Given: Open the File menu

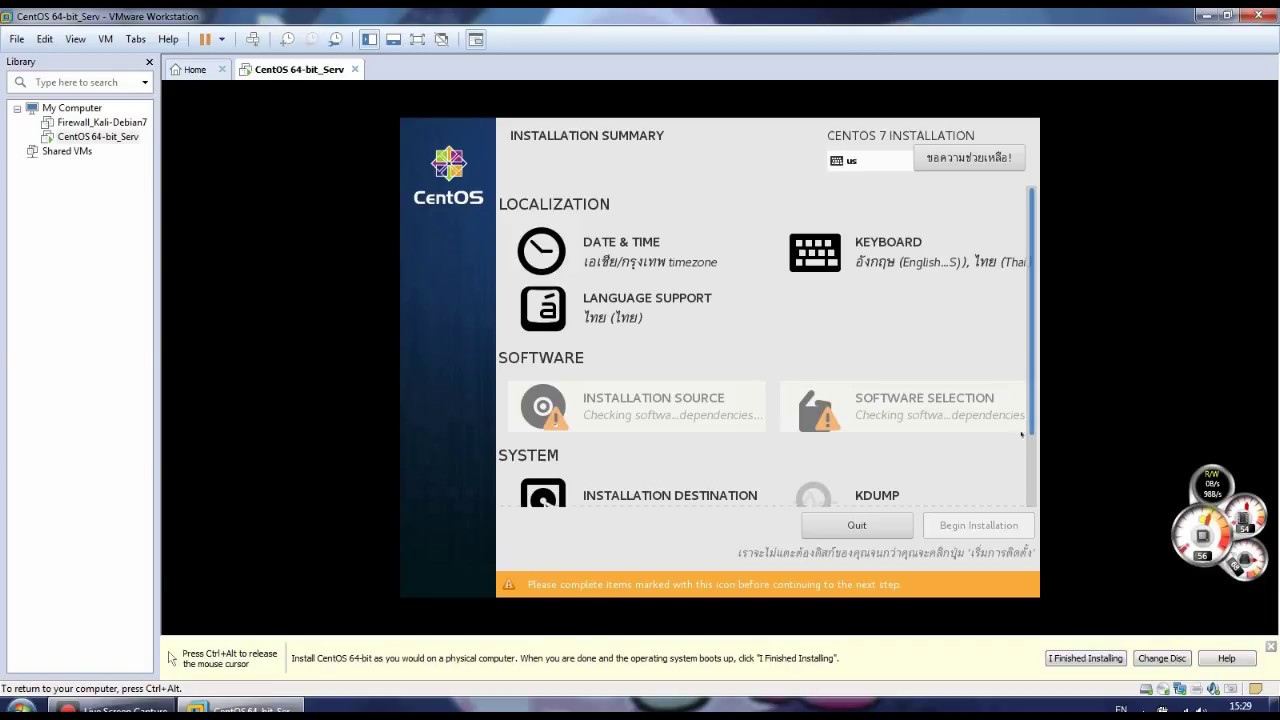Looking at the screenshot, I should pos(17,39).
